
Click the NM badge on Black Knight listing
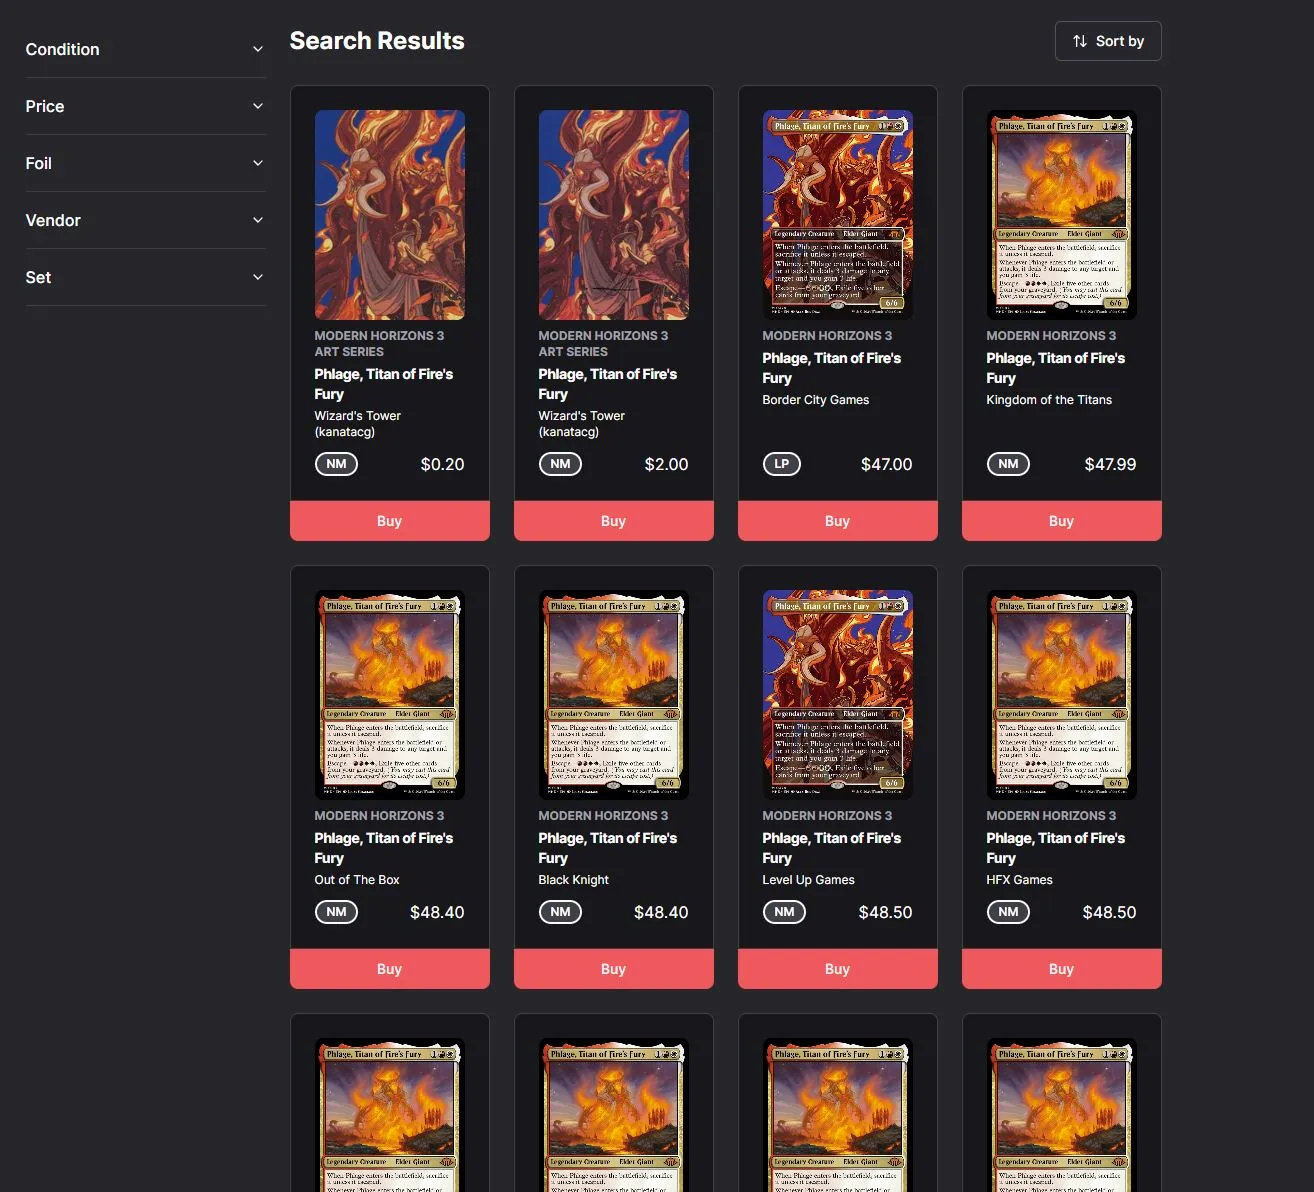click(x=560, y=912)
